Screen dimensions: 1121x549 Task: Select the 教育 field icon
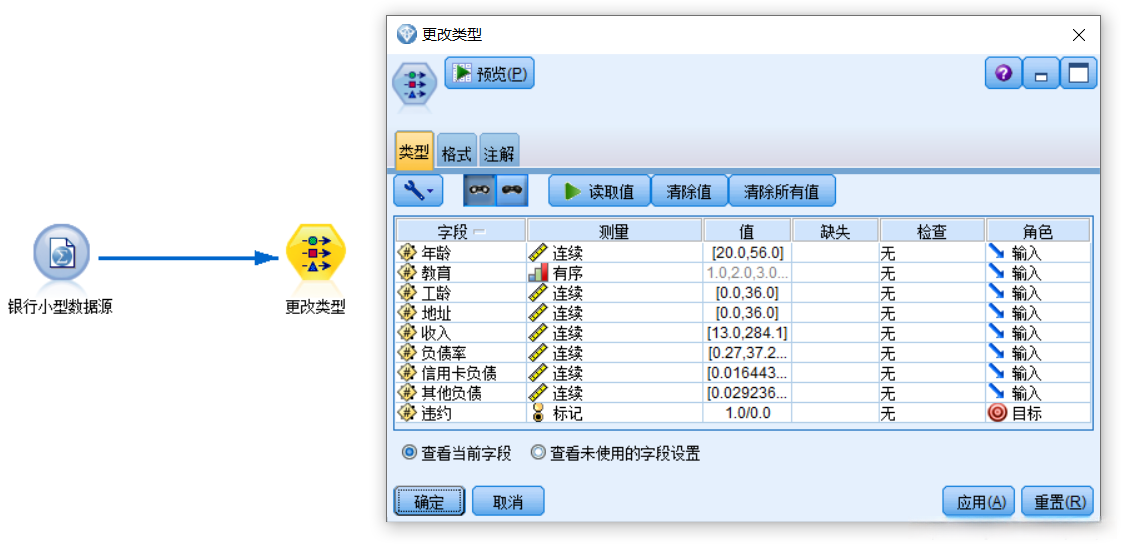408,273
